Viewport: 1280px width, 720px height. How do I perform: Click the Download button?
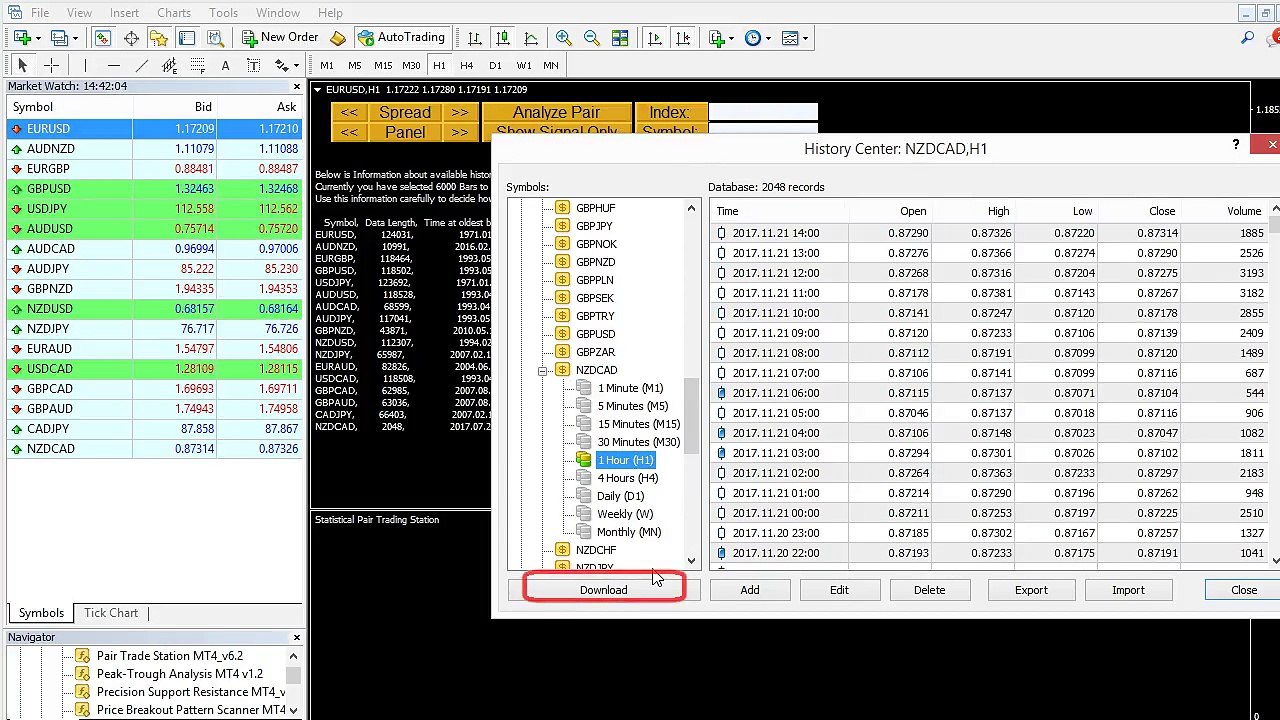pyautogui.click(x=604, y=590)
